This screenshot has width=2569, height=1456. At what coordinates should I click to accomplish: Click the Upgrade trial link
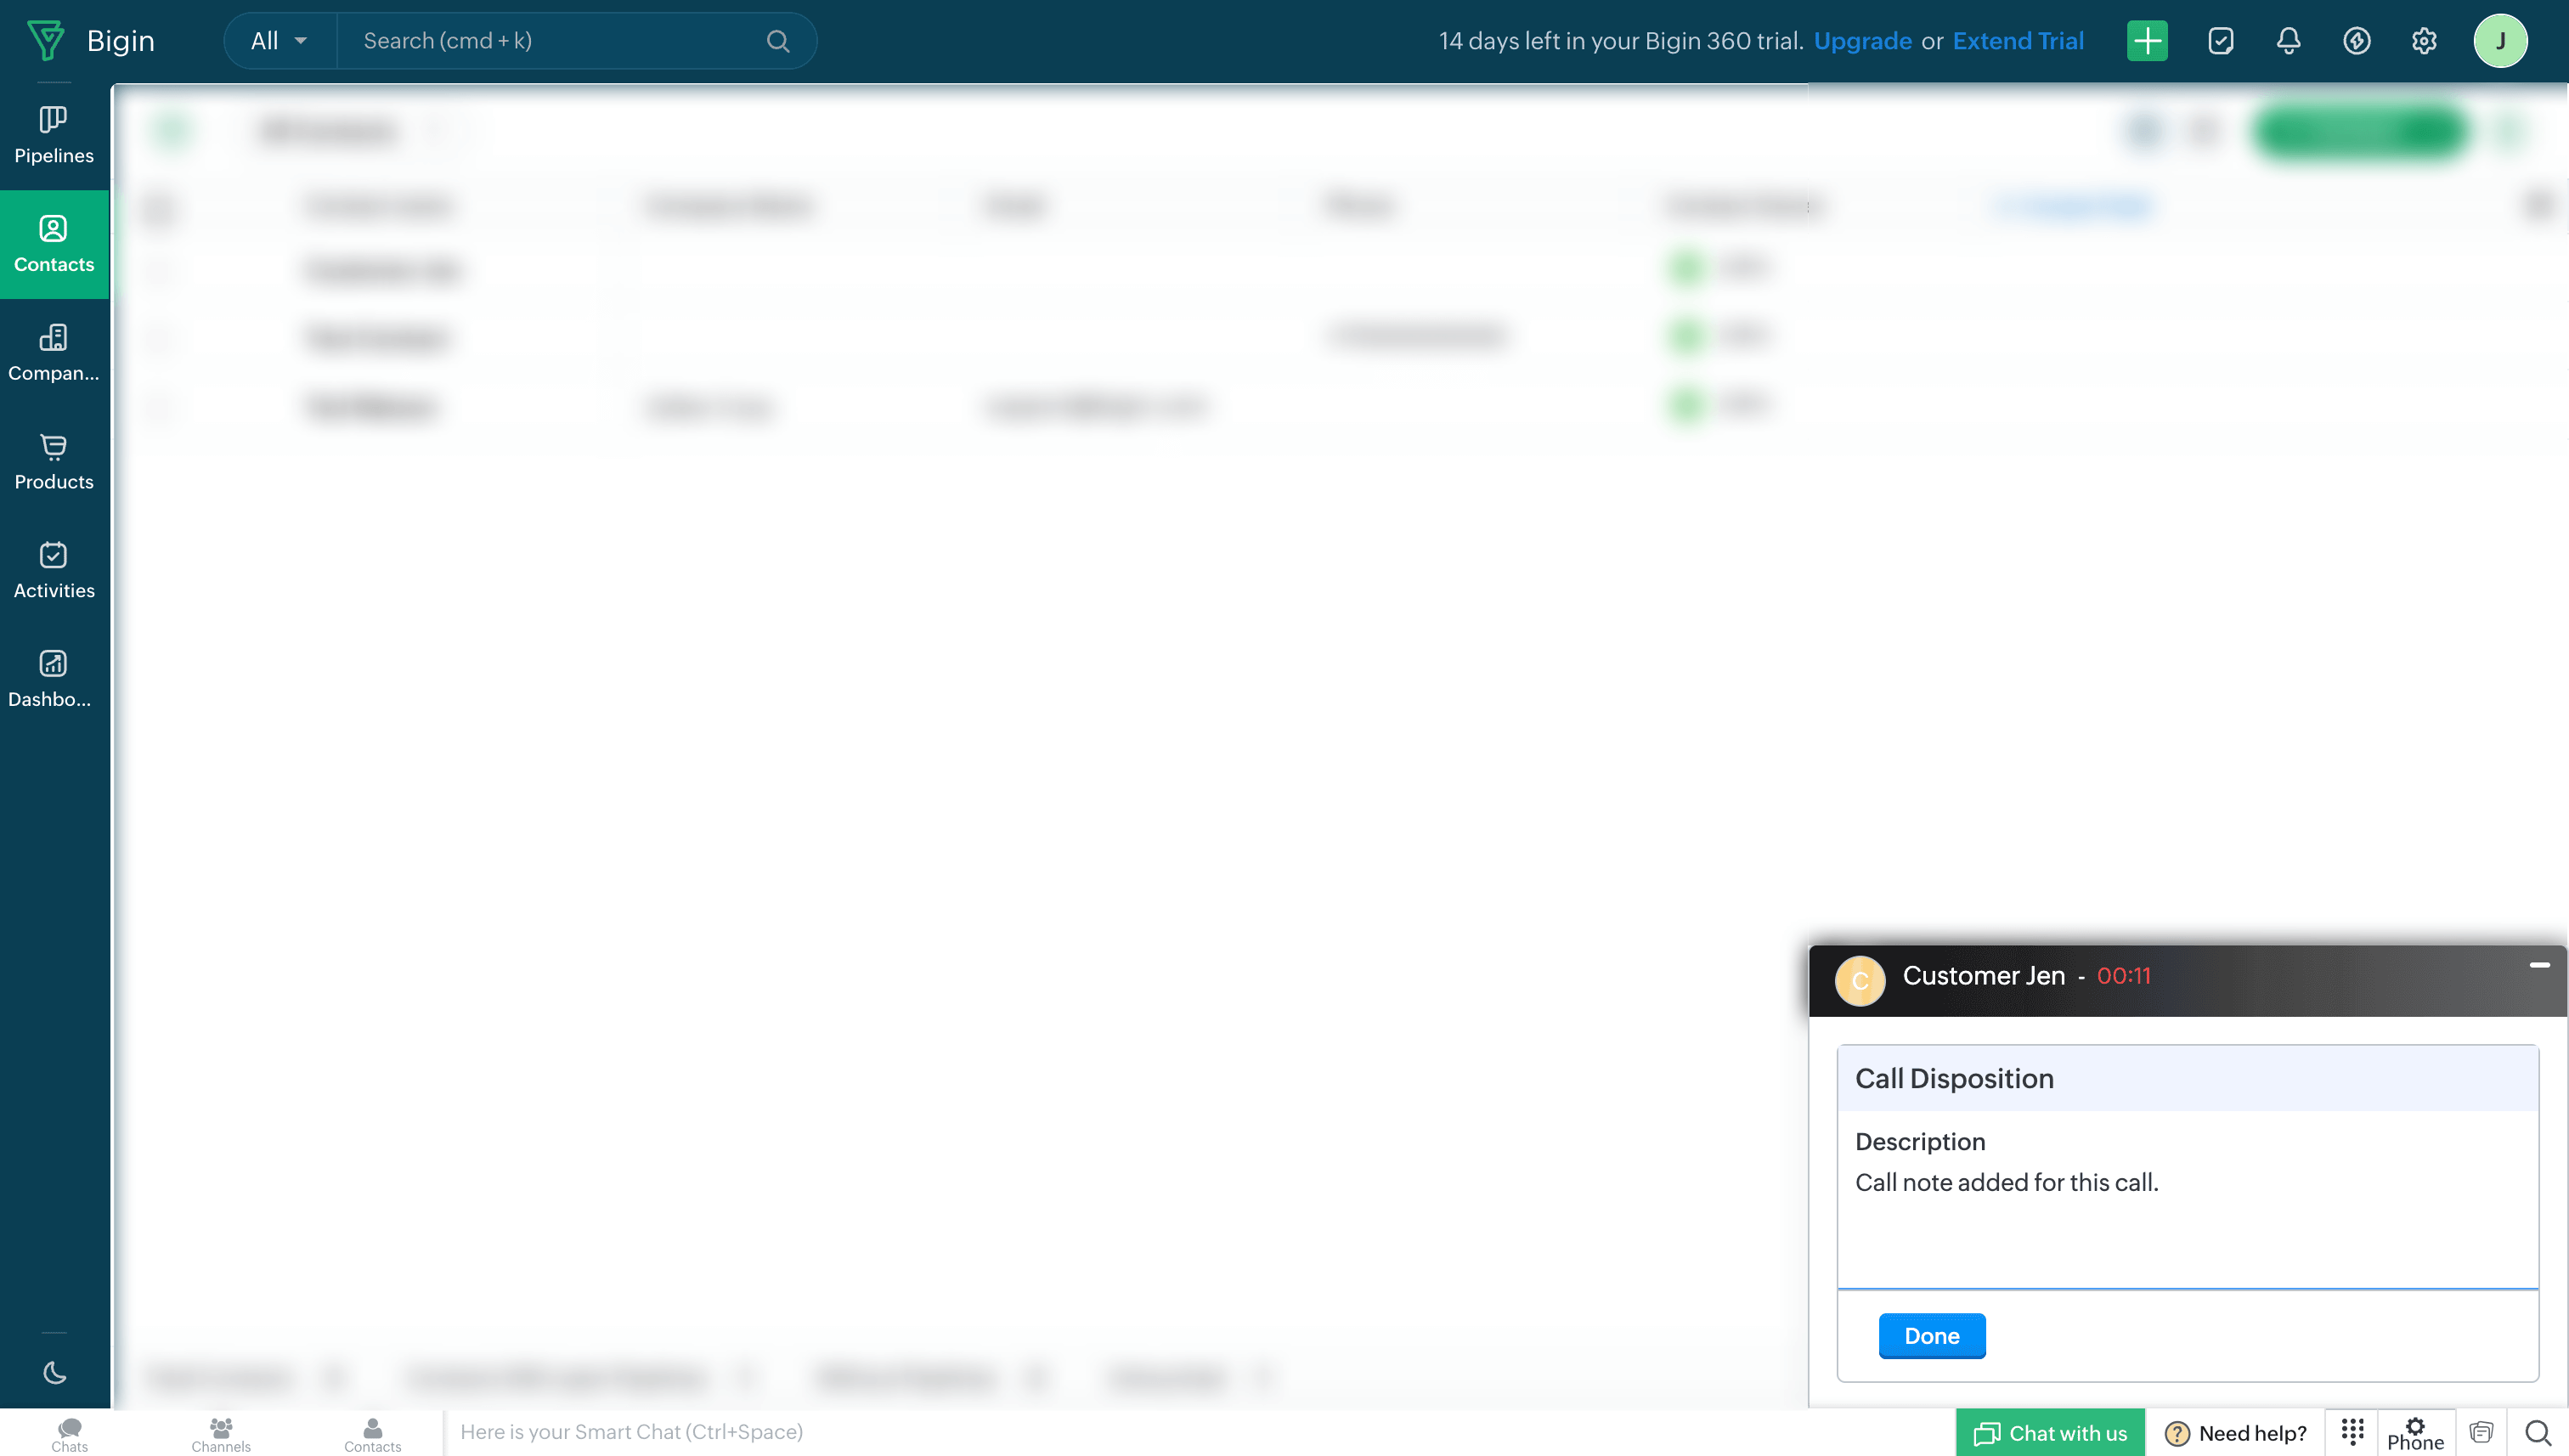[x=1862, y=41]
